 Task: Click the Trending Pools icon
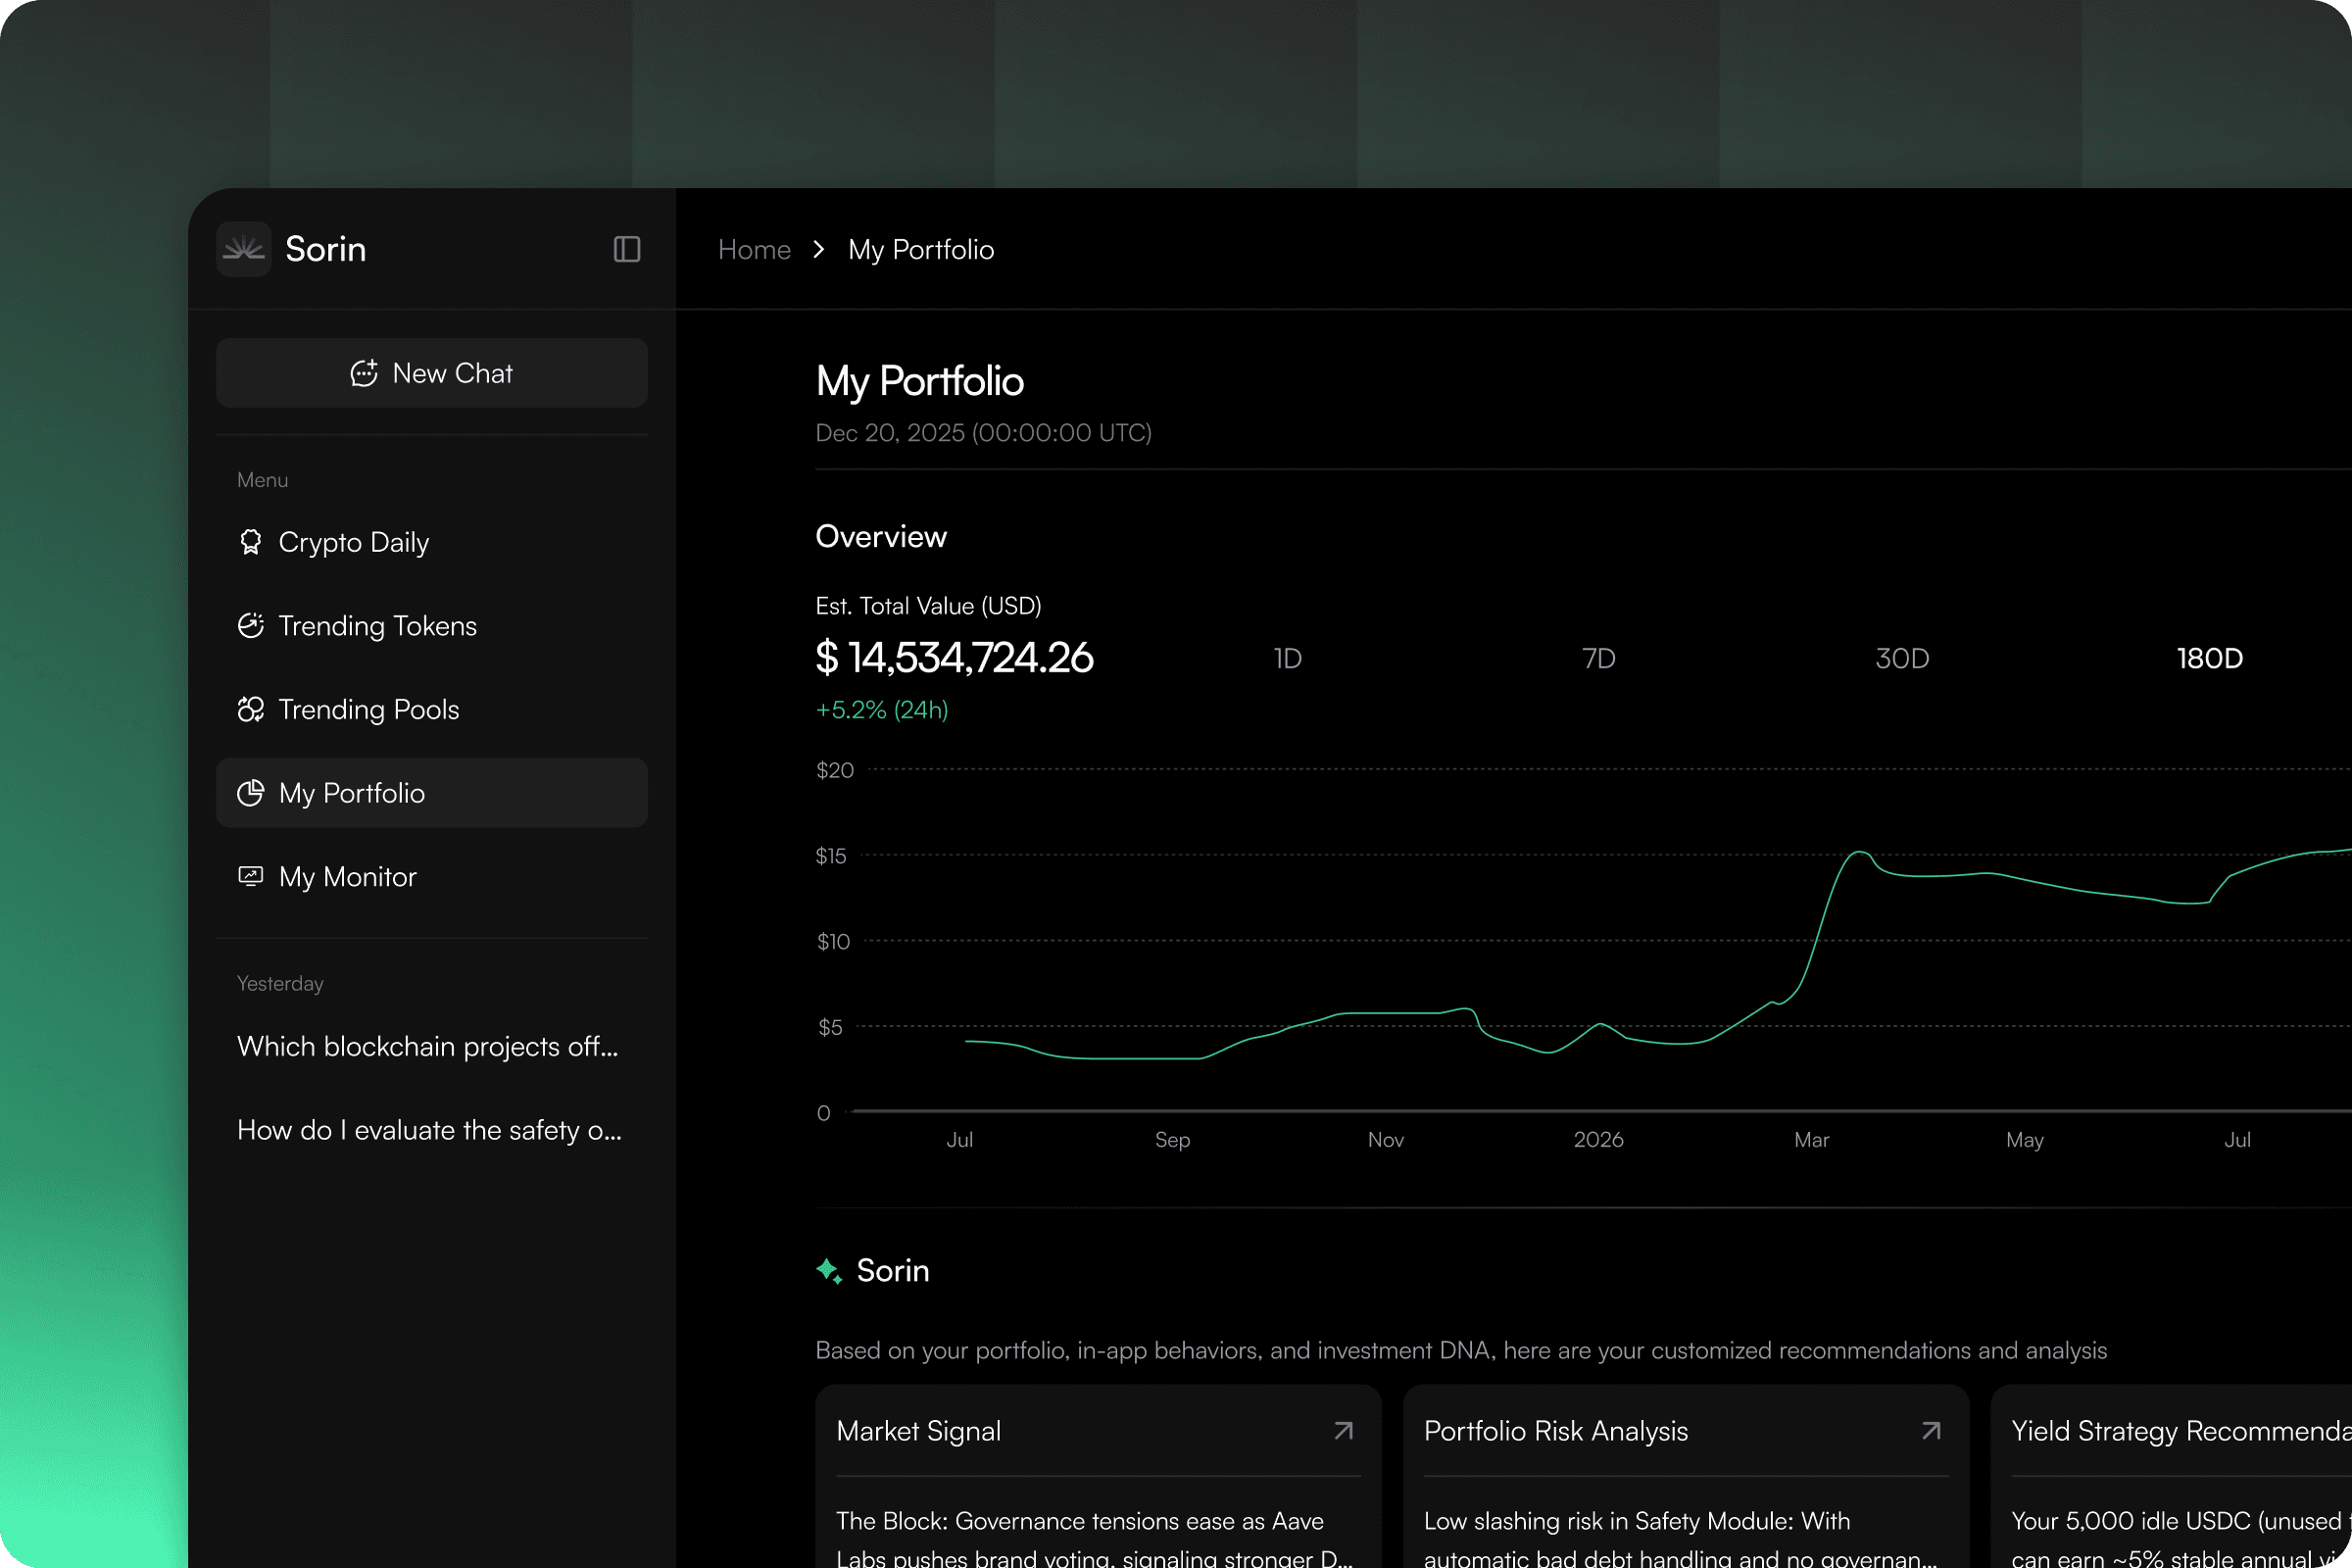pyautogui.click(x=250, y=709)
